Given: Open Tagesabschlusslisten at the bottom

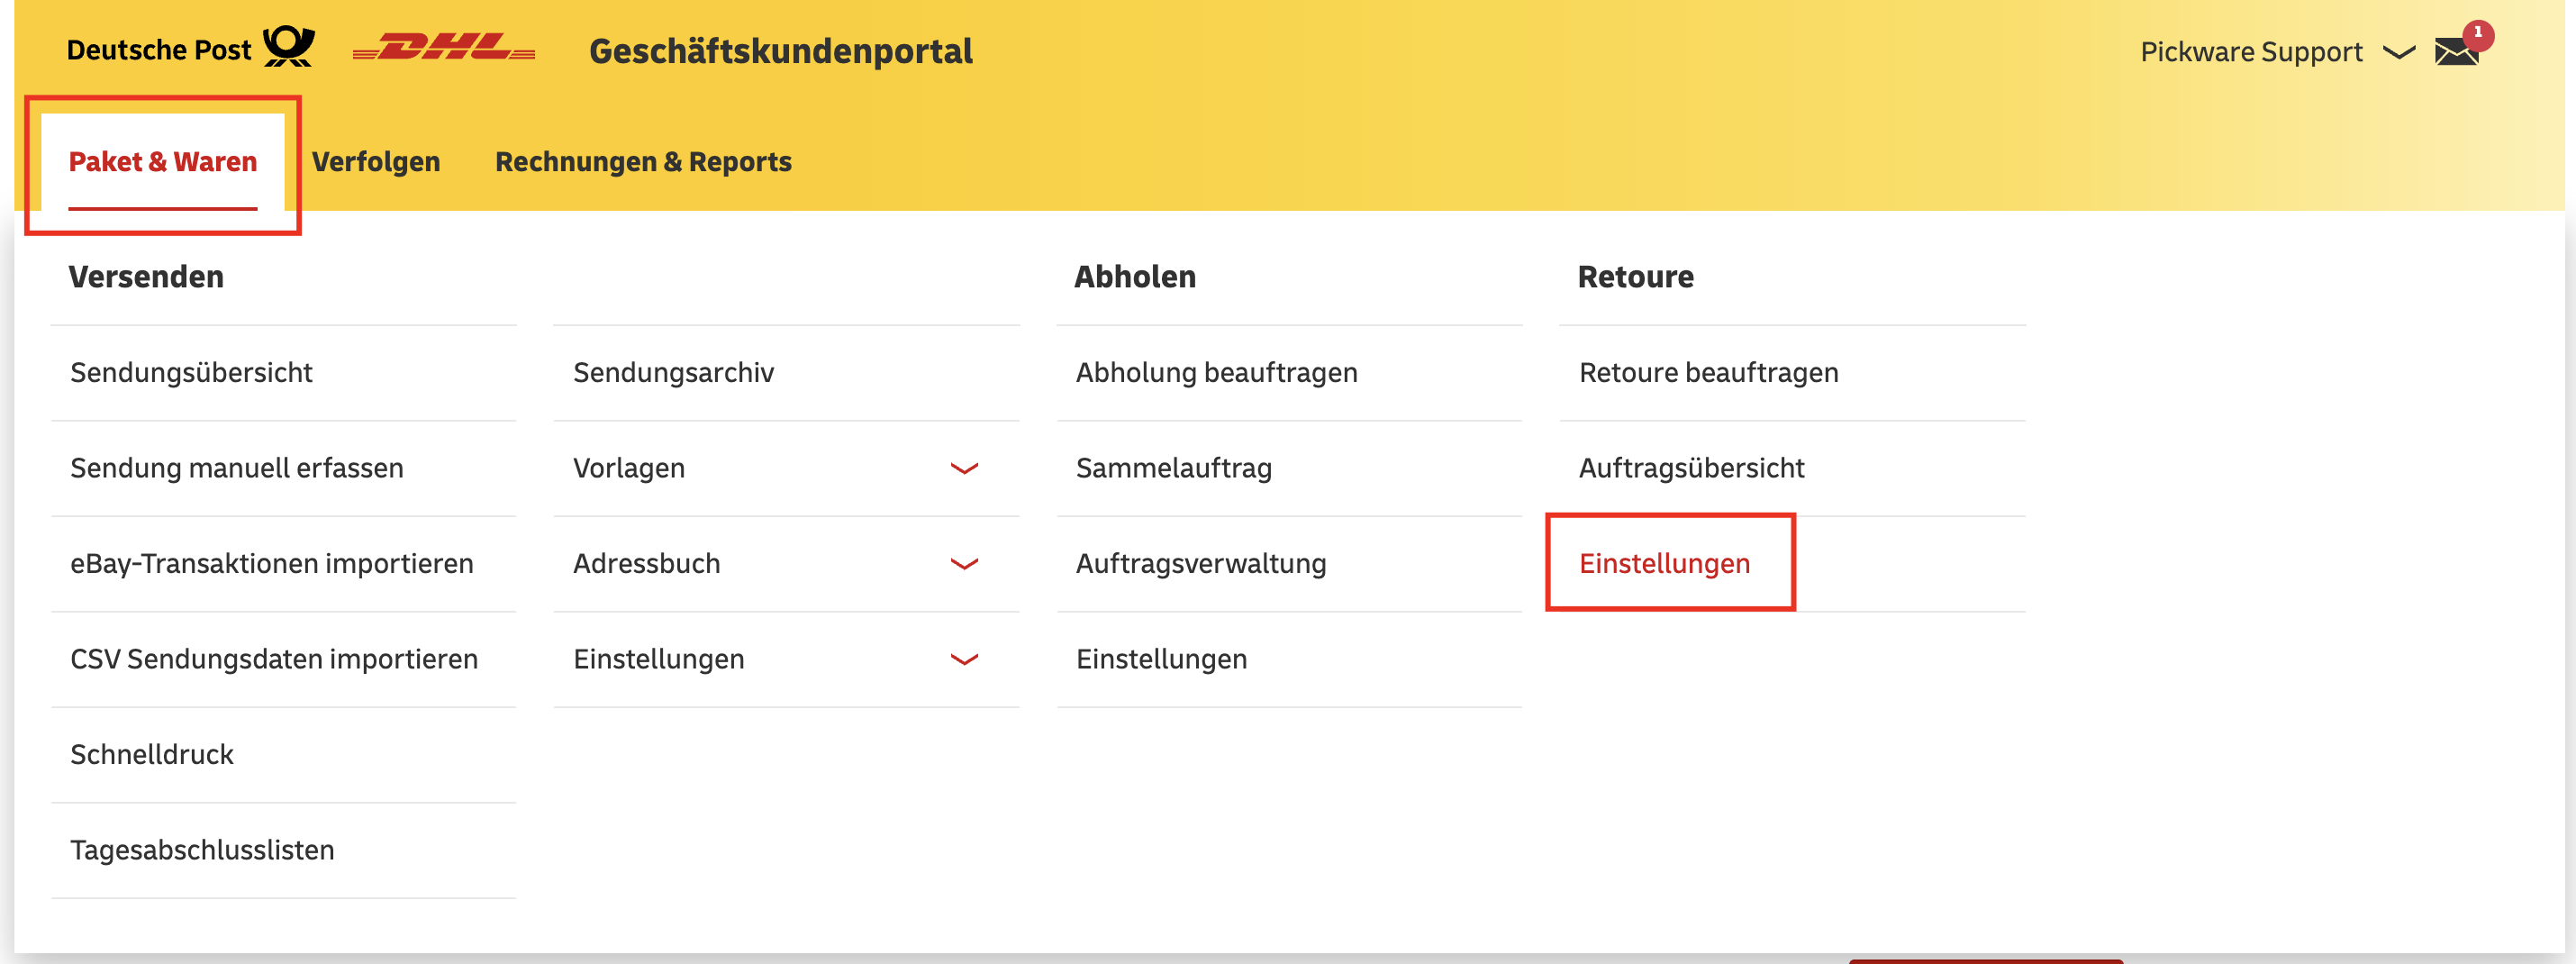Looking at the screenshot, I should [x=201, y=849].
